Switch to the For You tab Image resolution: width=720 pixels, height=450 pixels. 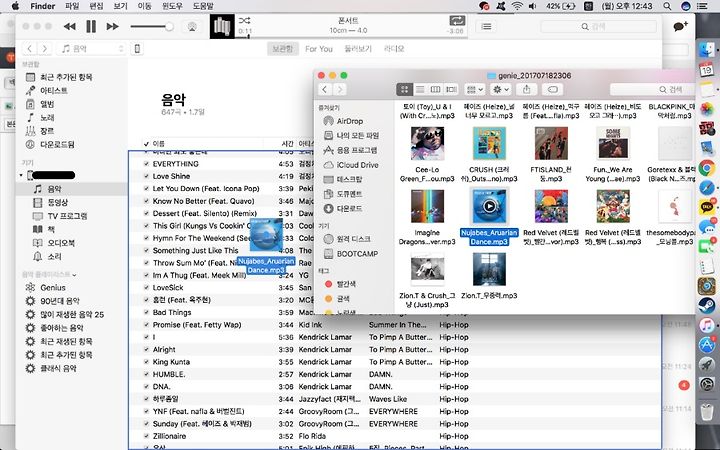click(319, 49)
